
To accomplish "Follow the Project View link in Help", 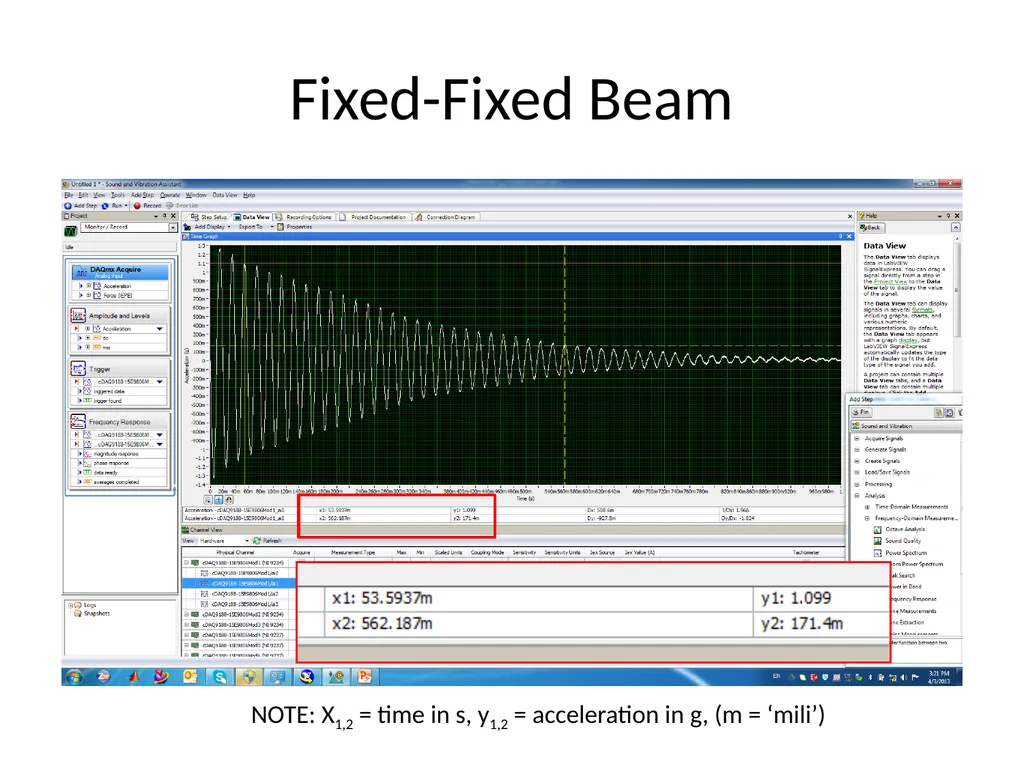I will 890,281.
